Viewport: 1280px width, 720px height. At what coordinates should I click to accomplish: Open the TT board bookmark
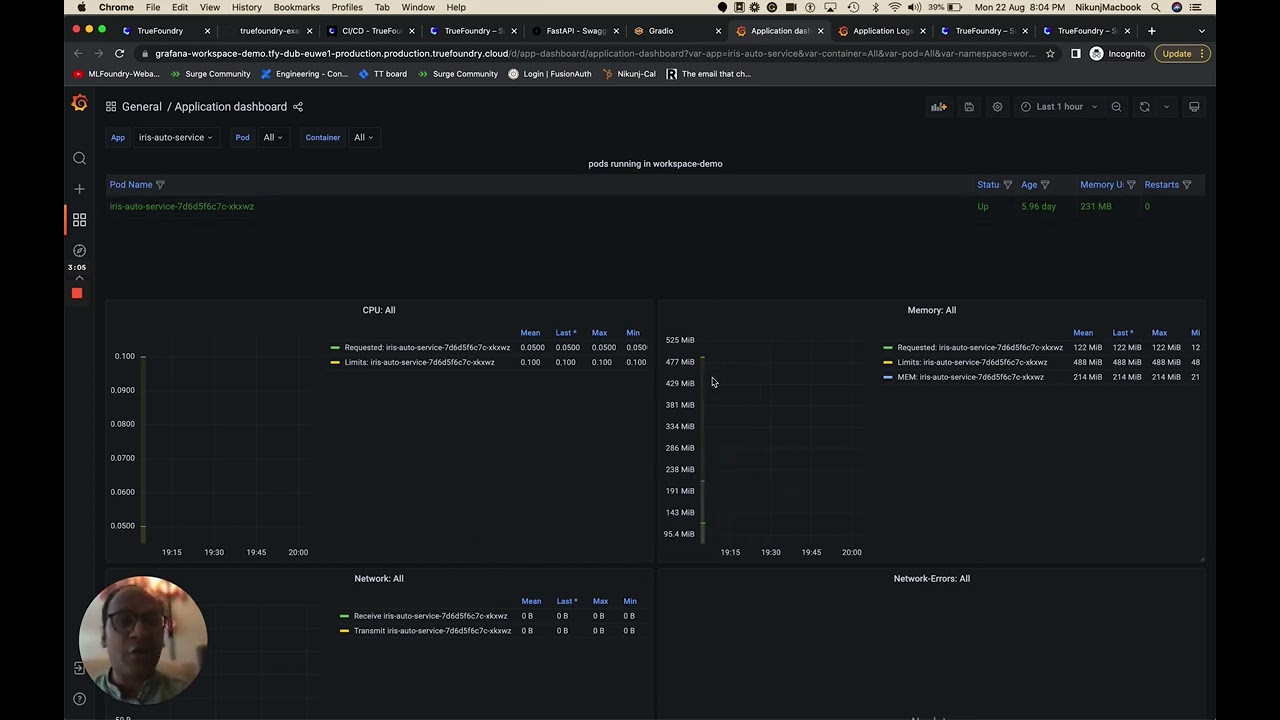383,74
